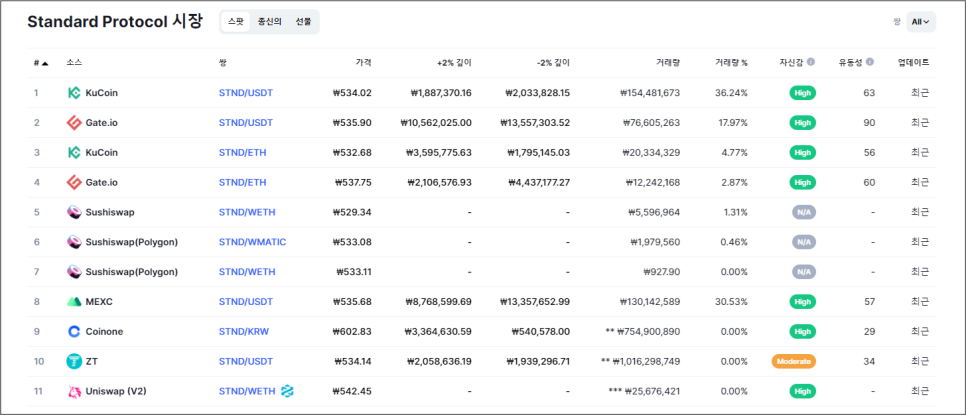This screenshot has width=966, height=415.
Task: Click price ₩602.83 in Coinone row
Action: [x=352, y=331]
